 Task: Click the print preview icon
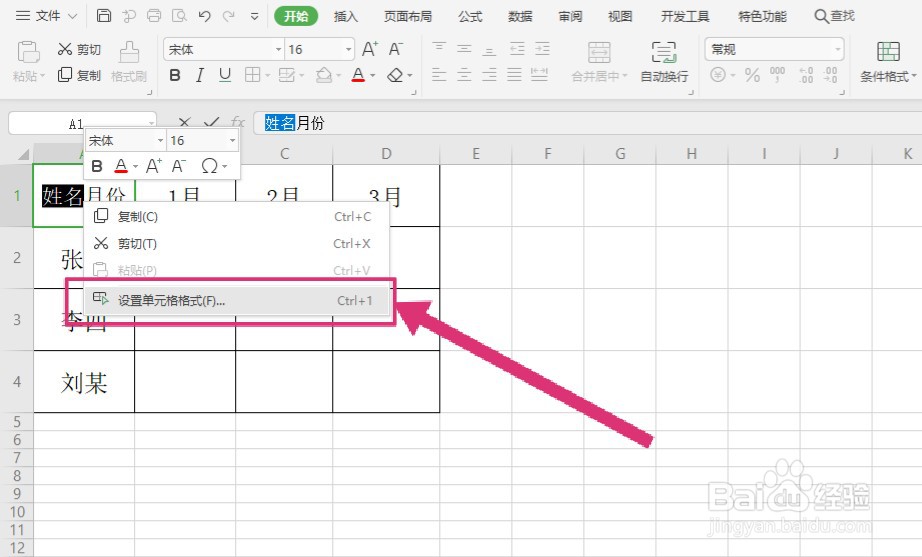pyautogui.click(x=179, y=16)
